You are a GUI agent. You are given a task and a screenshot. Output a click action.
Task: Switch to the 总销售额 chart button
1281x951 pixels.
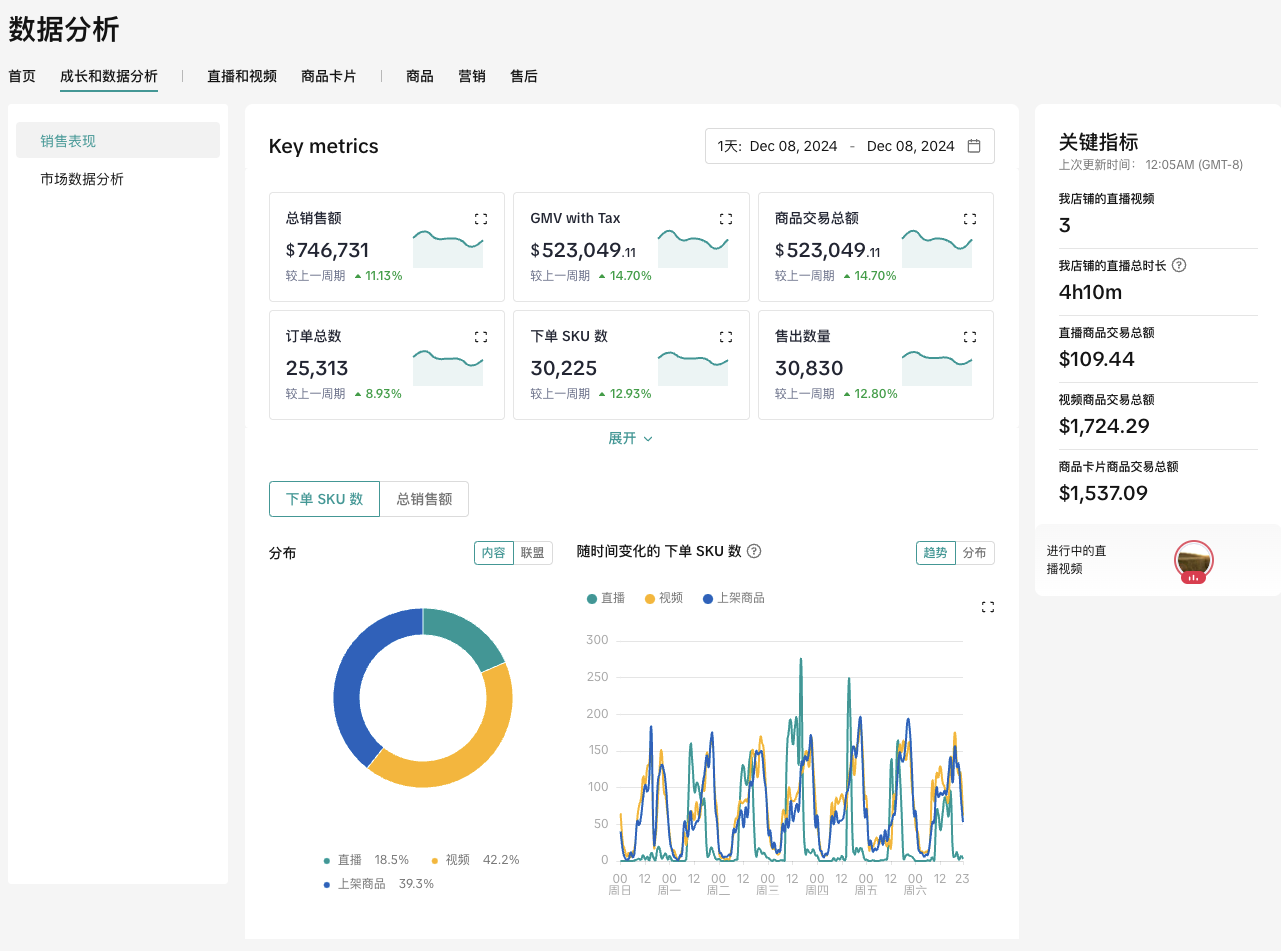[424, 499]
